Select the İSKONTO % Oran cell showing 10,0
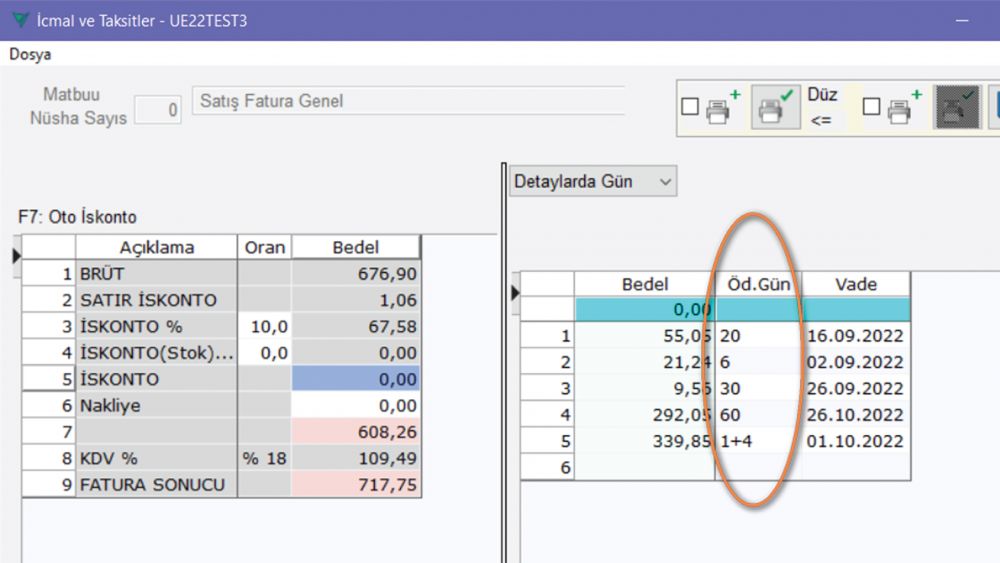The height and width of the screenshot is (563, 1000). [x=264, y=326]
